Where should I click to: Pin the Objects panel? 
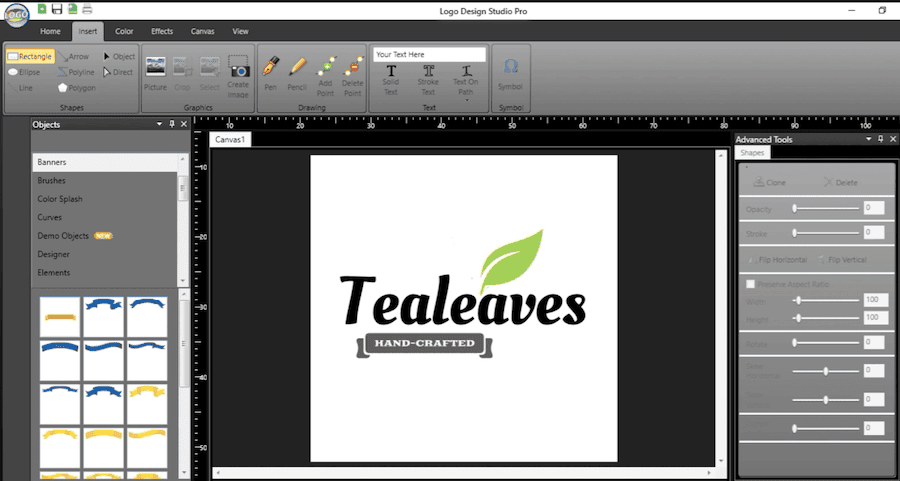coord(171,125)
